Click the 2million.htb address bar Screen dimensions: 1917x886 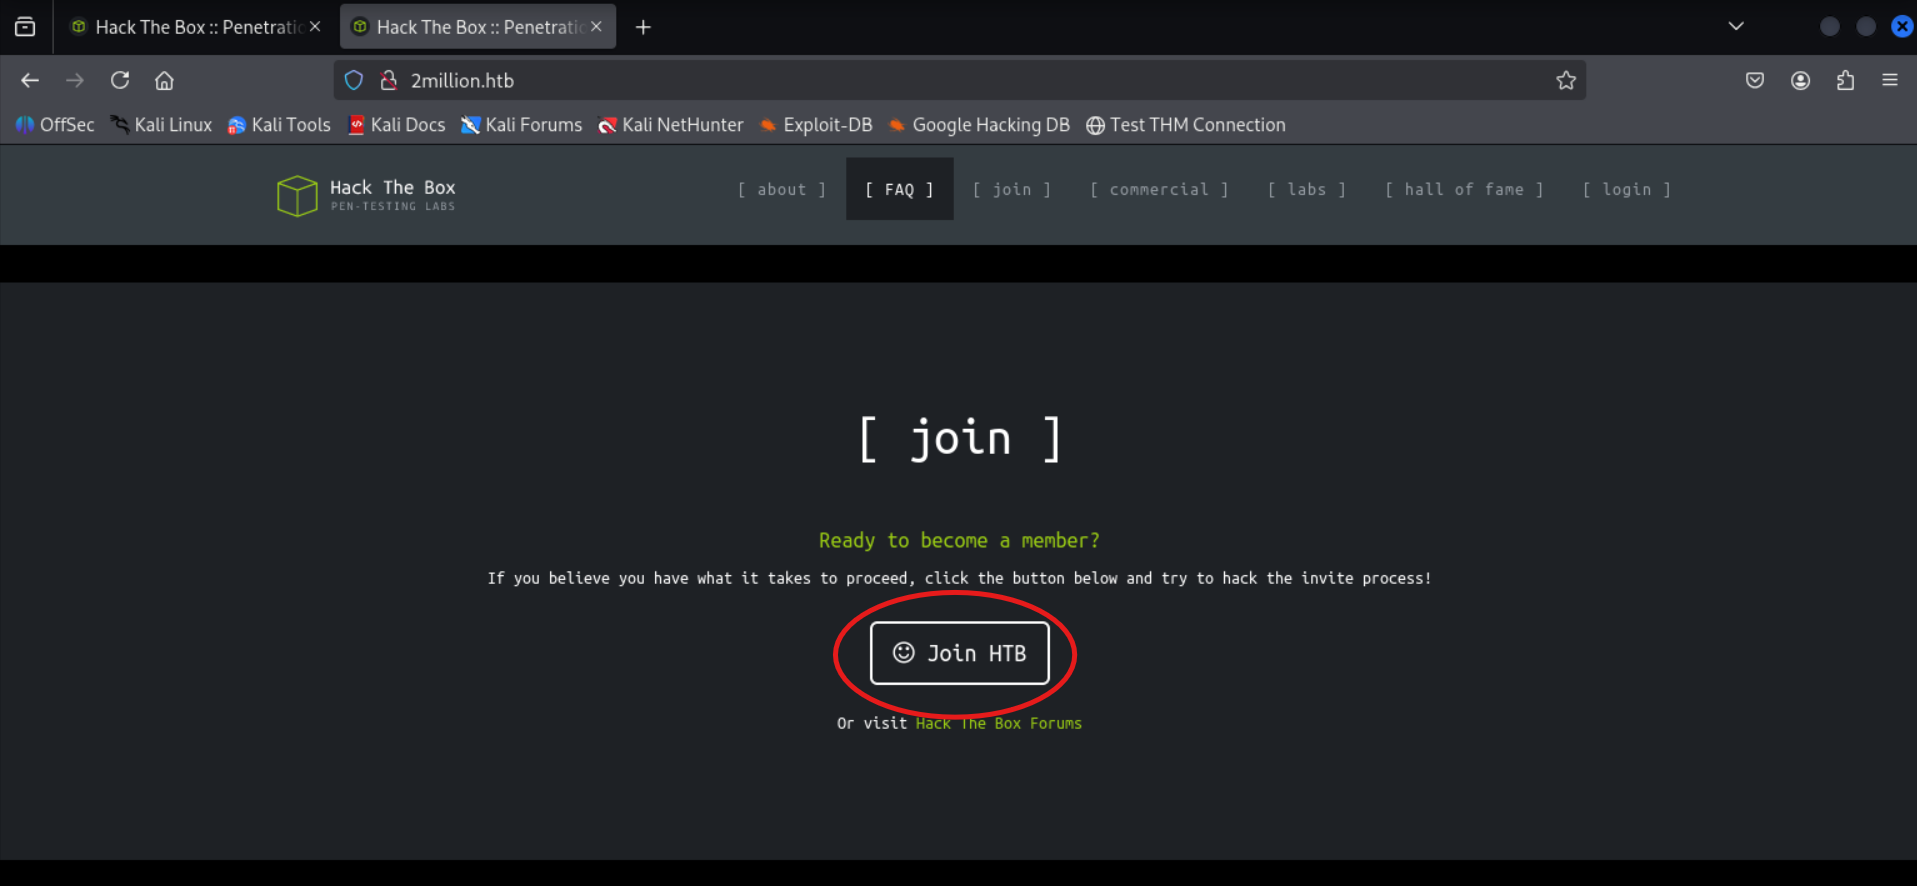click(x=960, y=80)
